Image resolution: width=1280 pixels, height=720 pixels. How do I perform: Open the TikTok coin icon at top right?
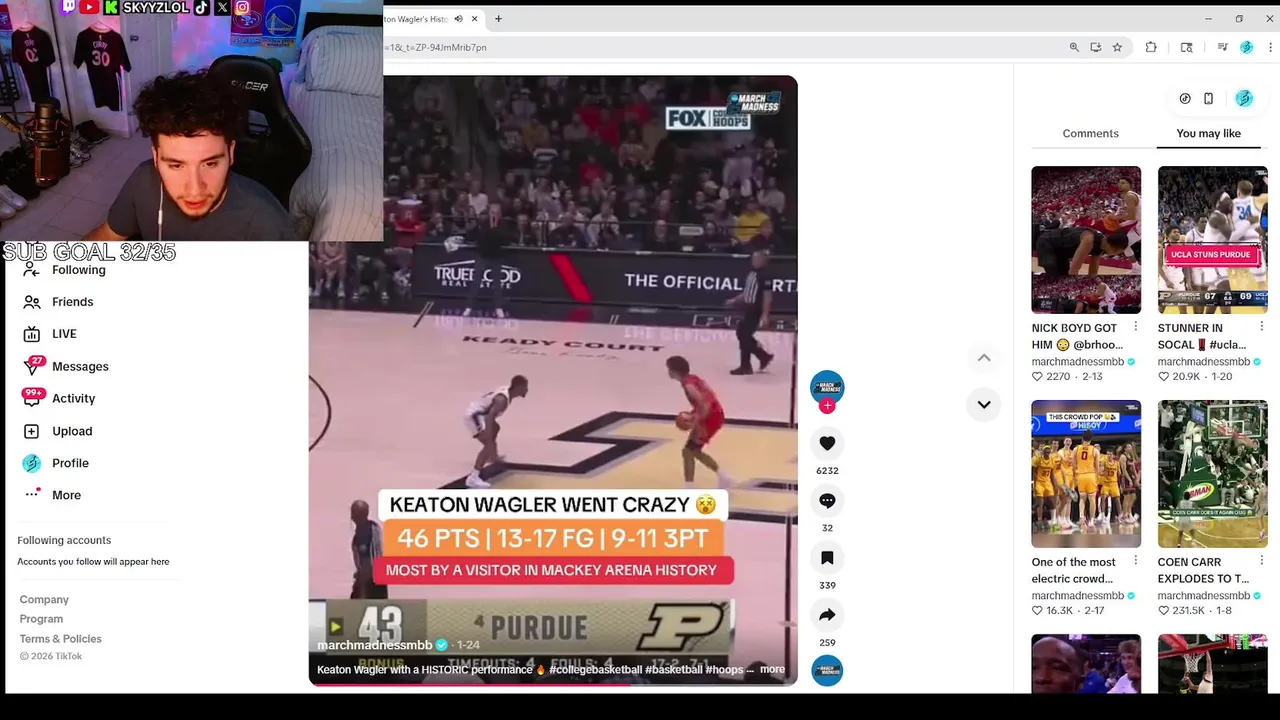pos(1185,98)
